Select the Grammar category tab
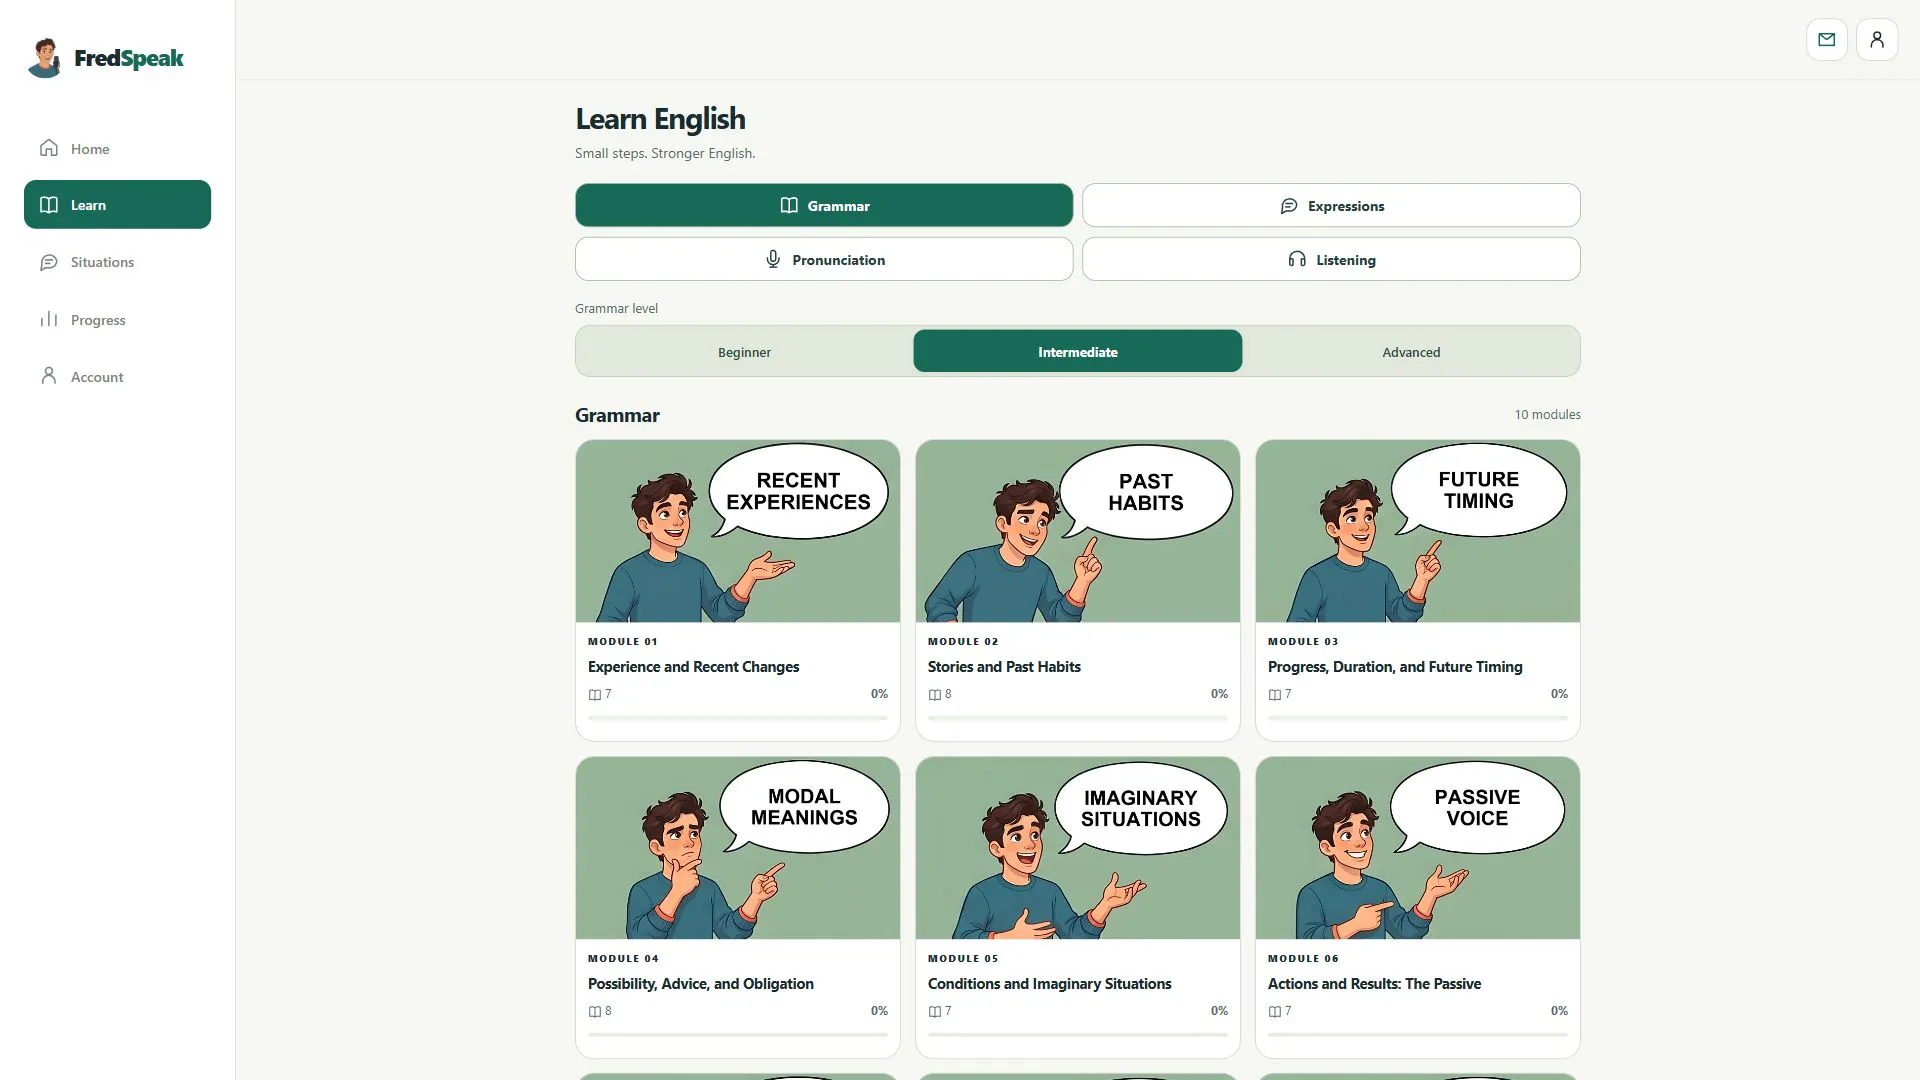This screenshot has width=1920, height=1080. pyautogui.click(x=824, y=205)
